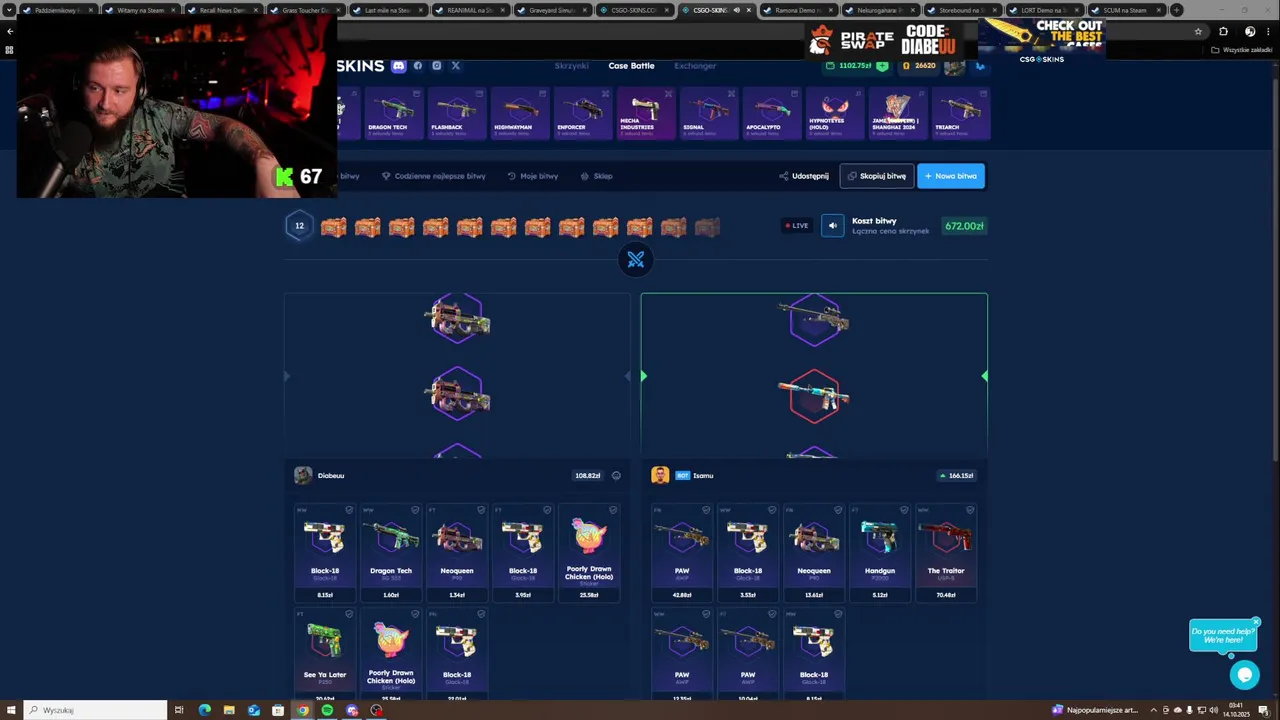Open the Facebook social icon
The width and height of the screenshot is (1280, 720).
pos(418,66)
